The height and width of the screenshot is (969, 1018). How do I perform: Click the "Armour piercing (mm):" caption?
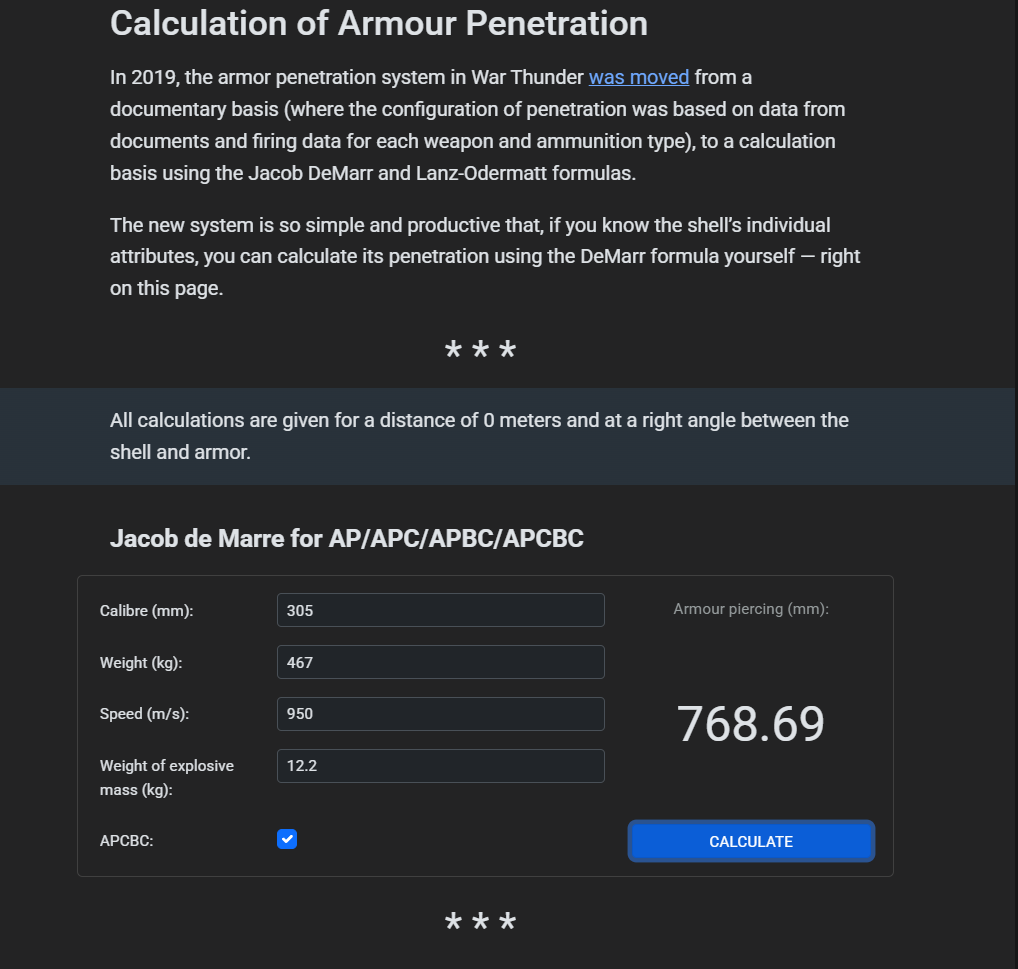750,608
